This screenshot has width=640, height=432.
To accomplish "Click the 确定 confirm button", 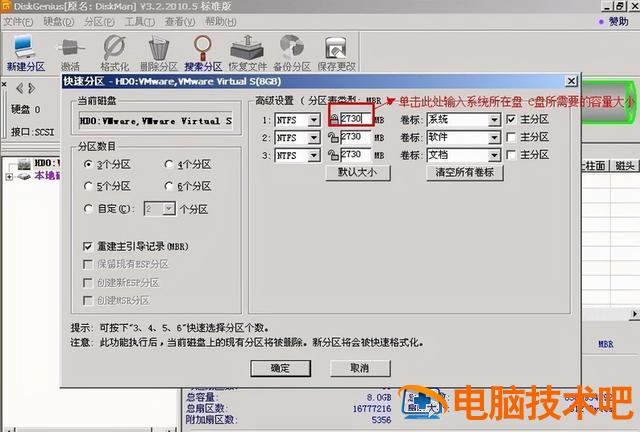I will pyautogui.click(x=280, y=368).
